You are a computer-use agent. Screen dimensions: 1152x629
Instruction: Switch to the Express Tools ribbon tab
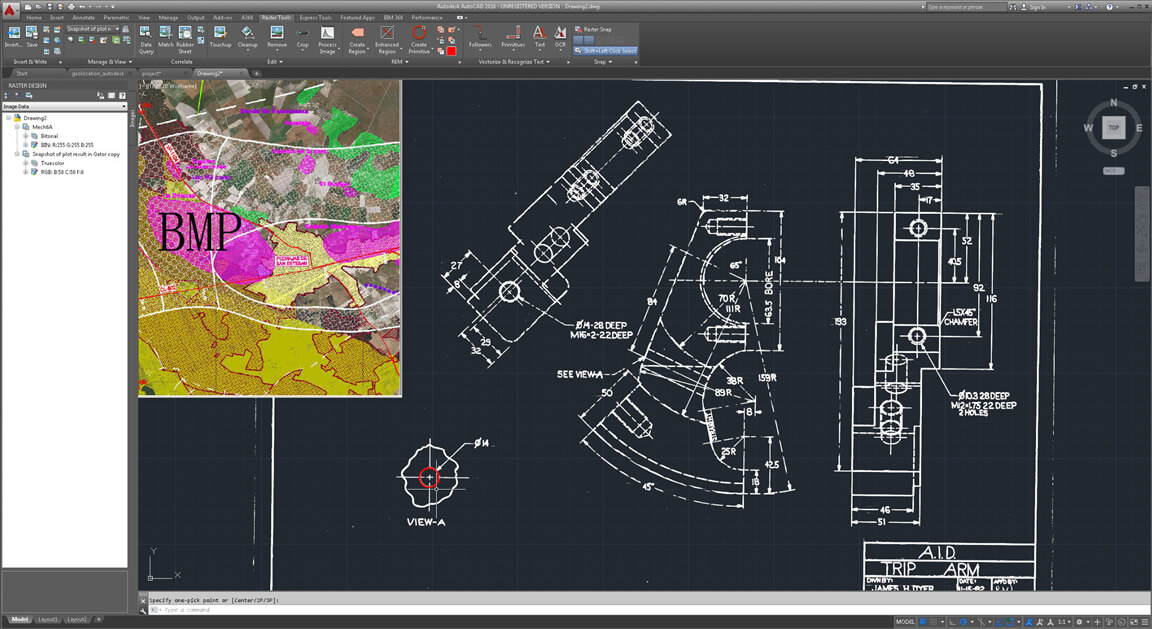tap(316, 17)
